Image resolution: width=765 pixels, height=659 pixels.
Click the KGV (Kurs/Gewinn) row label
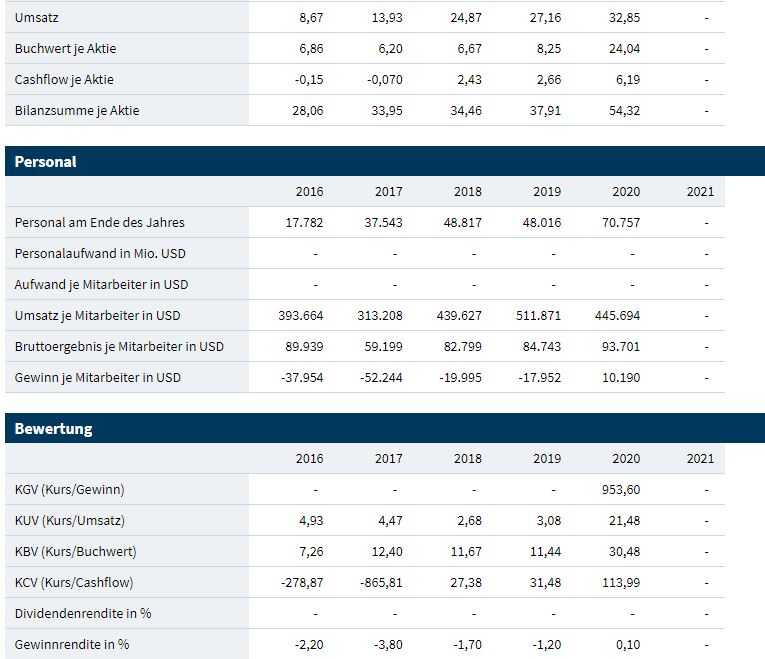click(x=70, y=489)
